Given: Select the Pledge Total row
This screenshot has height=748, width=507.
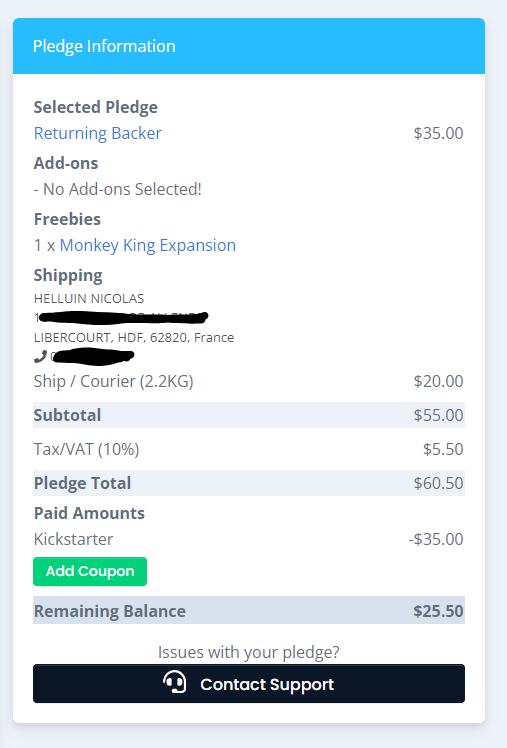Looking at the screenshot, I should 249,483.
